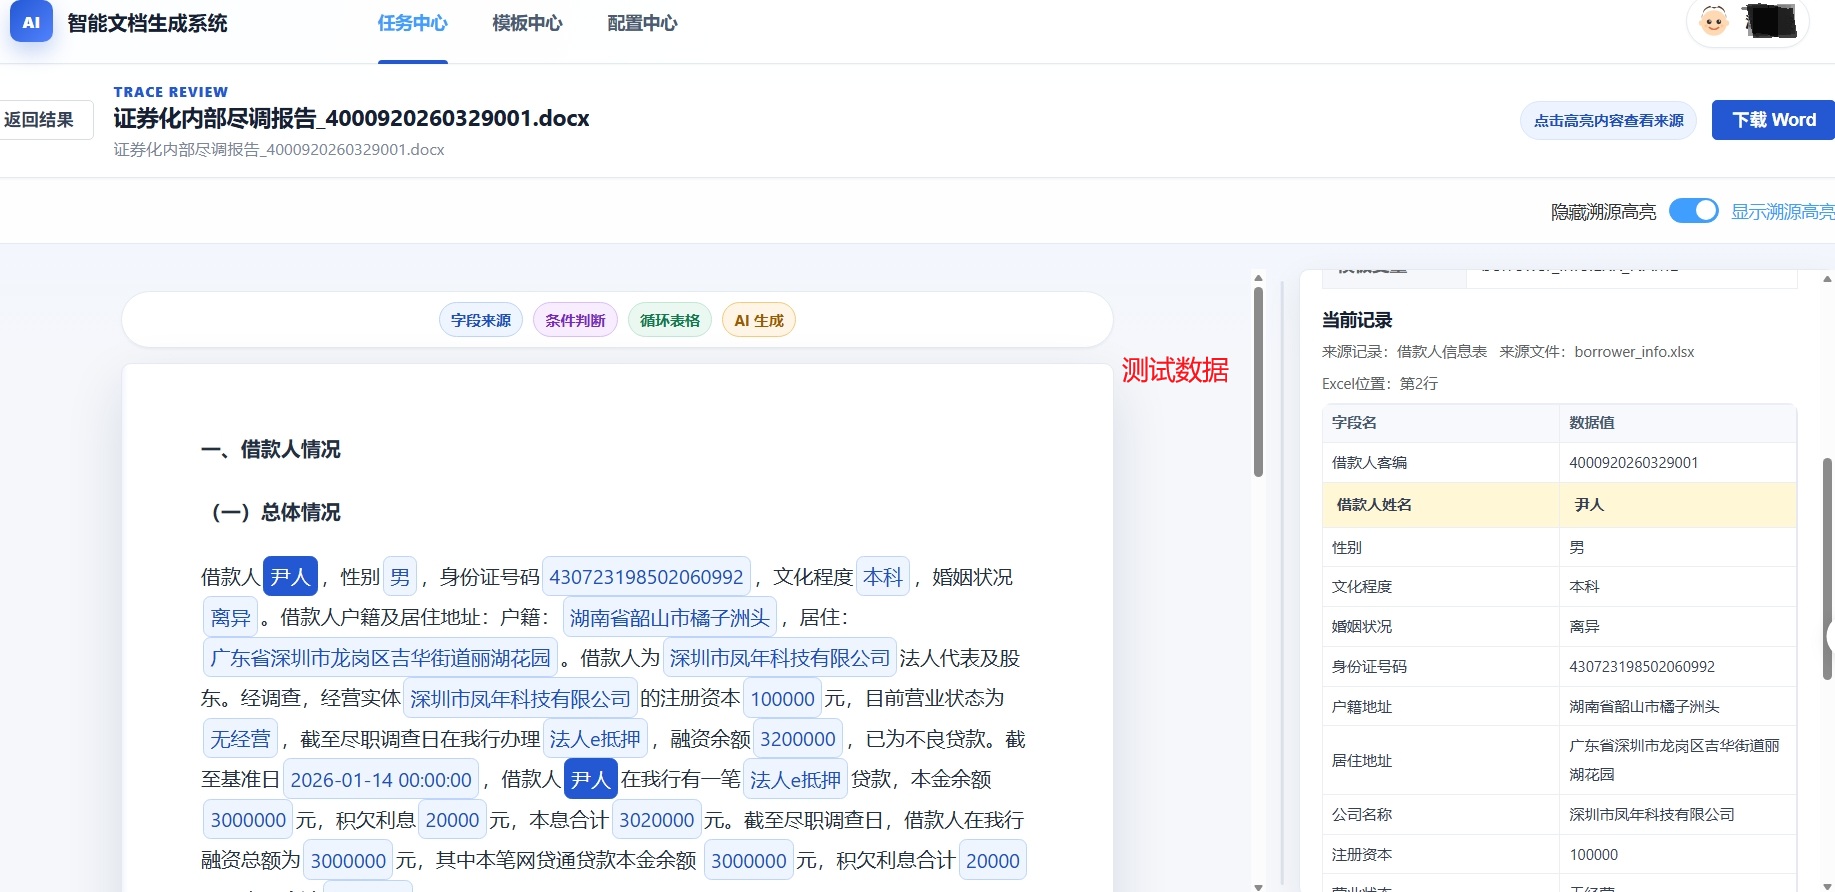The height and width of the screenshot is (892, 1835).
Task: Click 深圳市凤年科技有限公司 after 经营实体
Action: click(520, 698)
